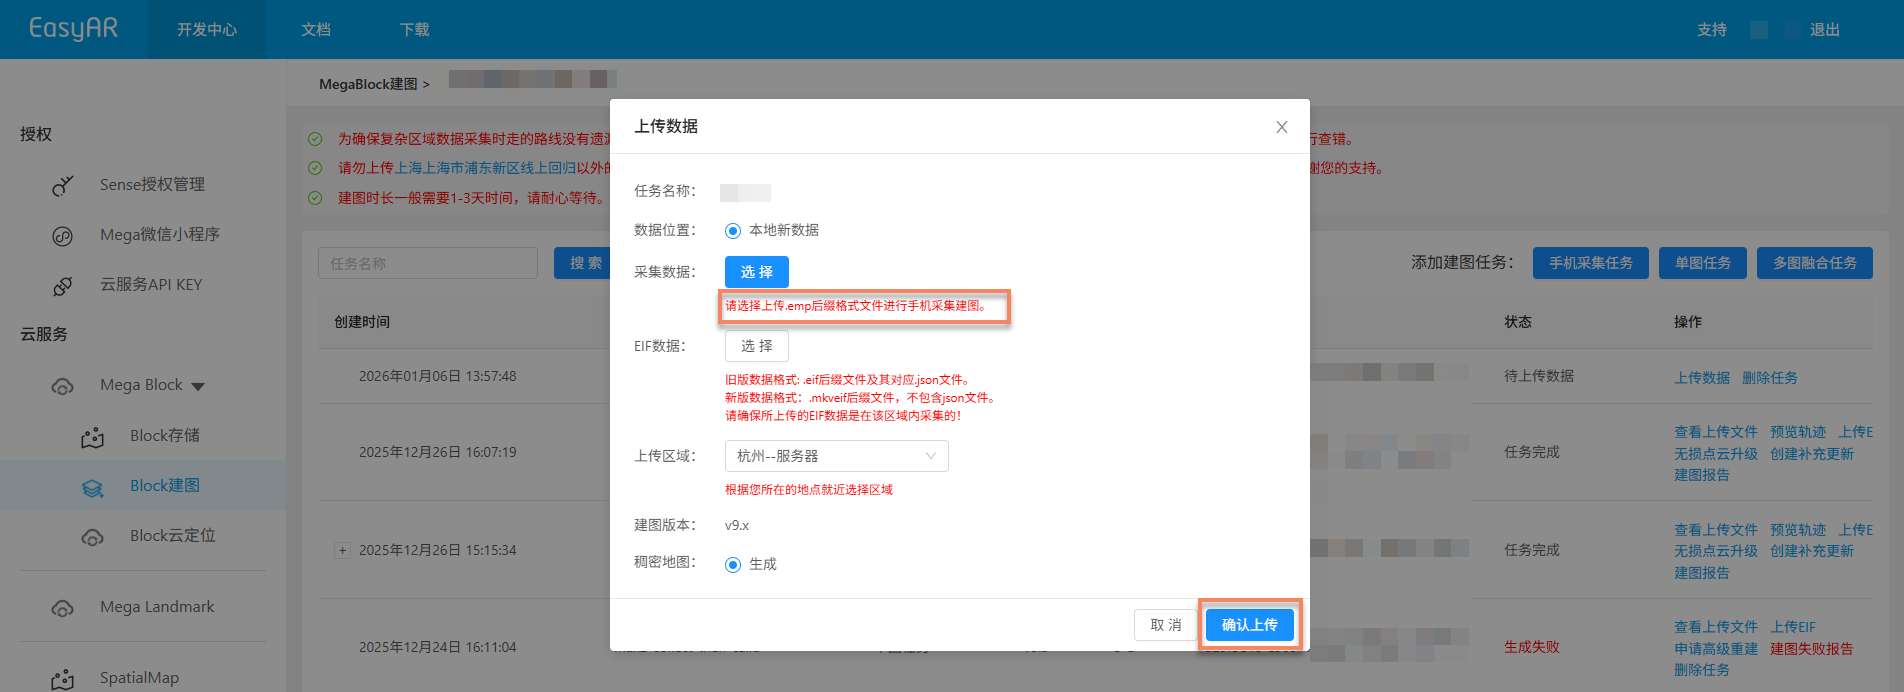This screenshot has width=1904, height=692.
Task: Click 预览轨迹 in 16:07:19 row
Action: (x=1798, y=432)
